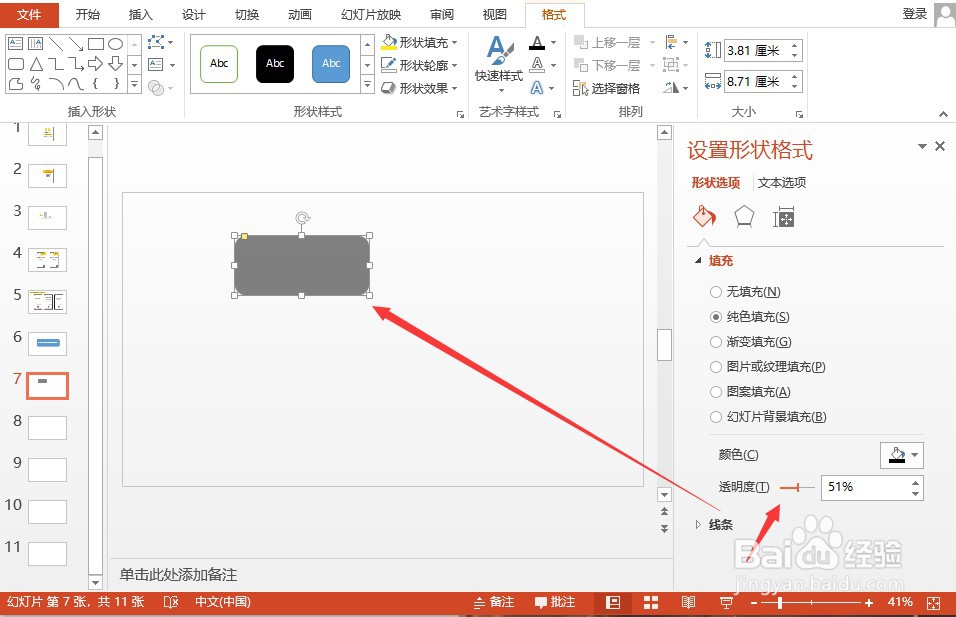Fit slide to current window icon
Image resolution: width=956 pixels, height=617 pixels.
coord(933,602)
